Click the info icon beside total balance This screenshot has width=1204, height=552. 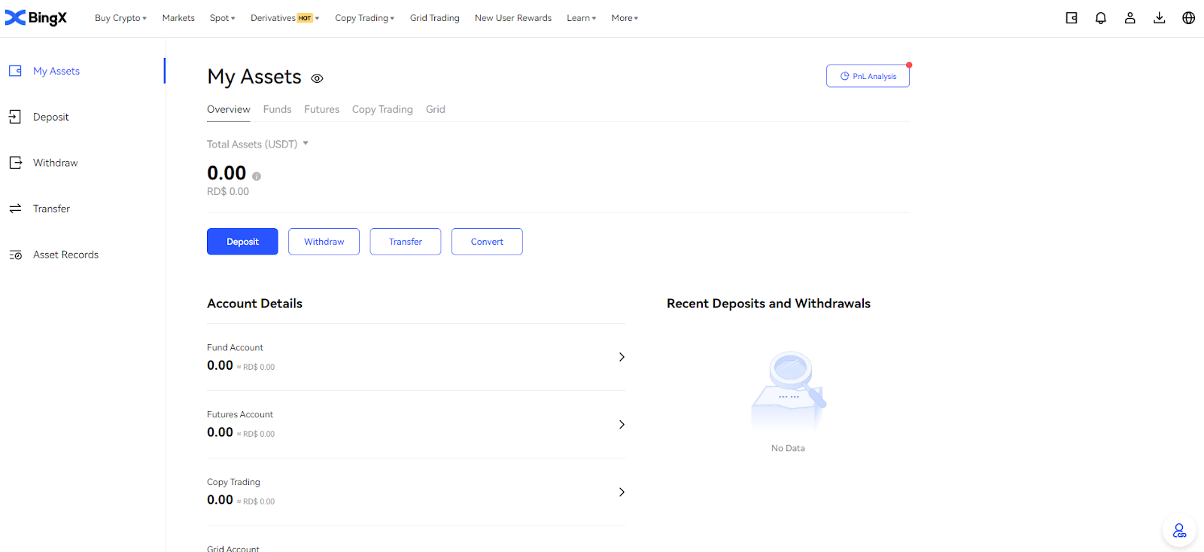pyautogui.click(x=257, y=176)
